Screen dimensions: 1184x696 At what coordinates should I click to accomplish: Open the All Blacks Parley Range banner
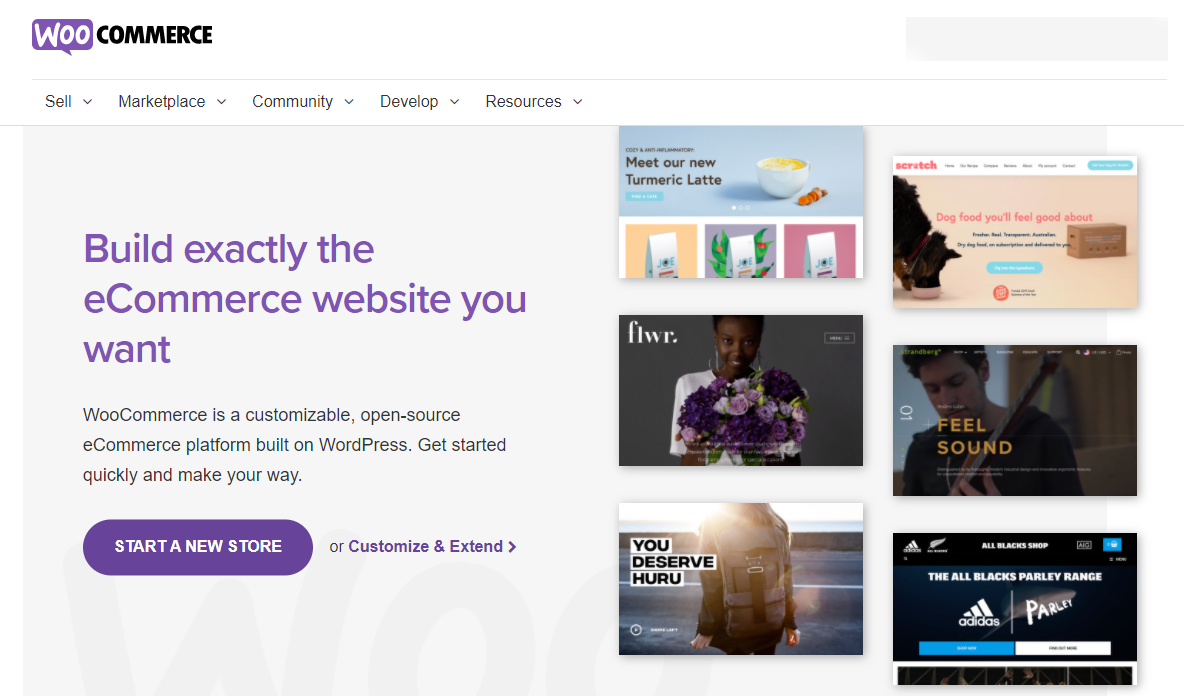point(1014,577)
